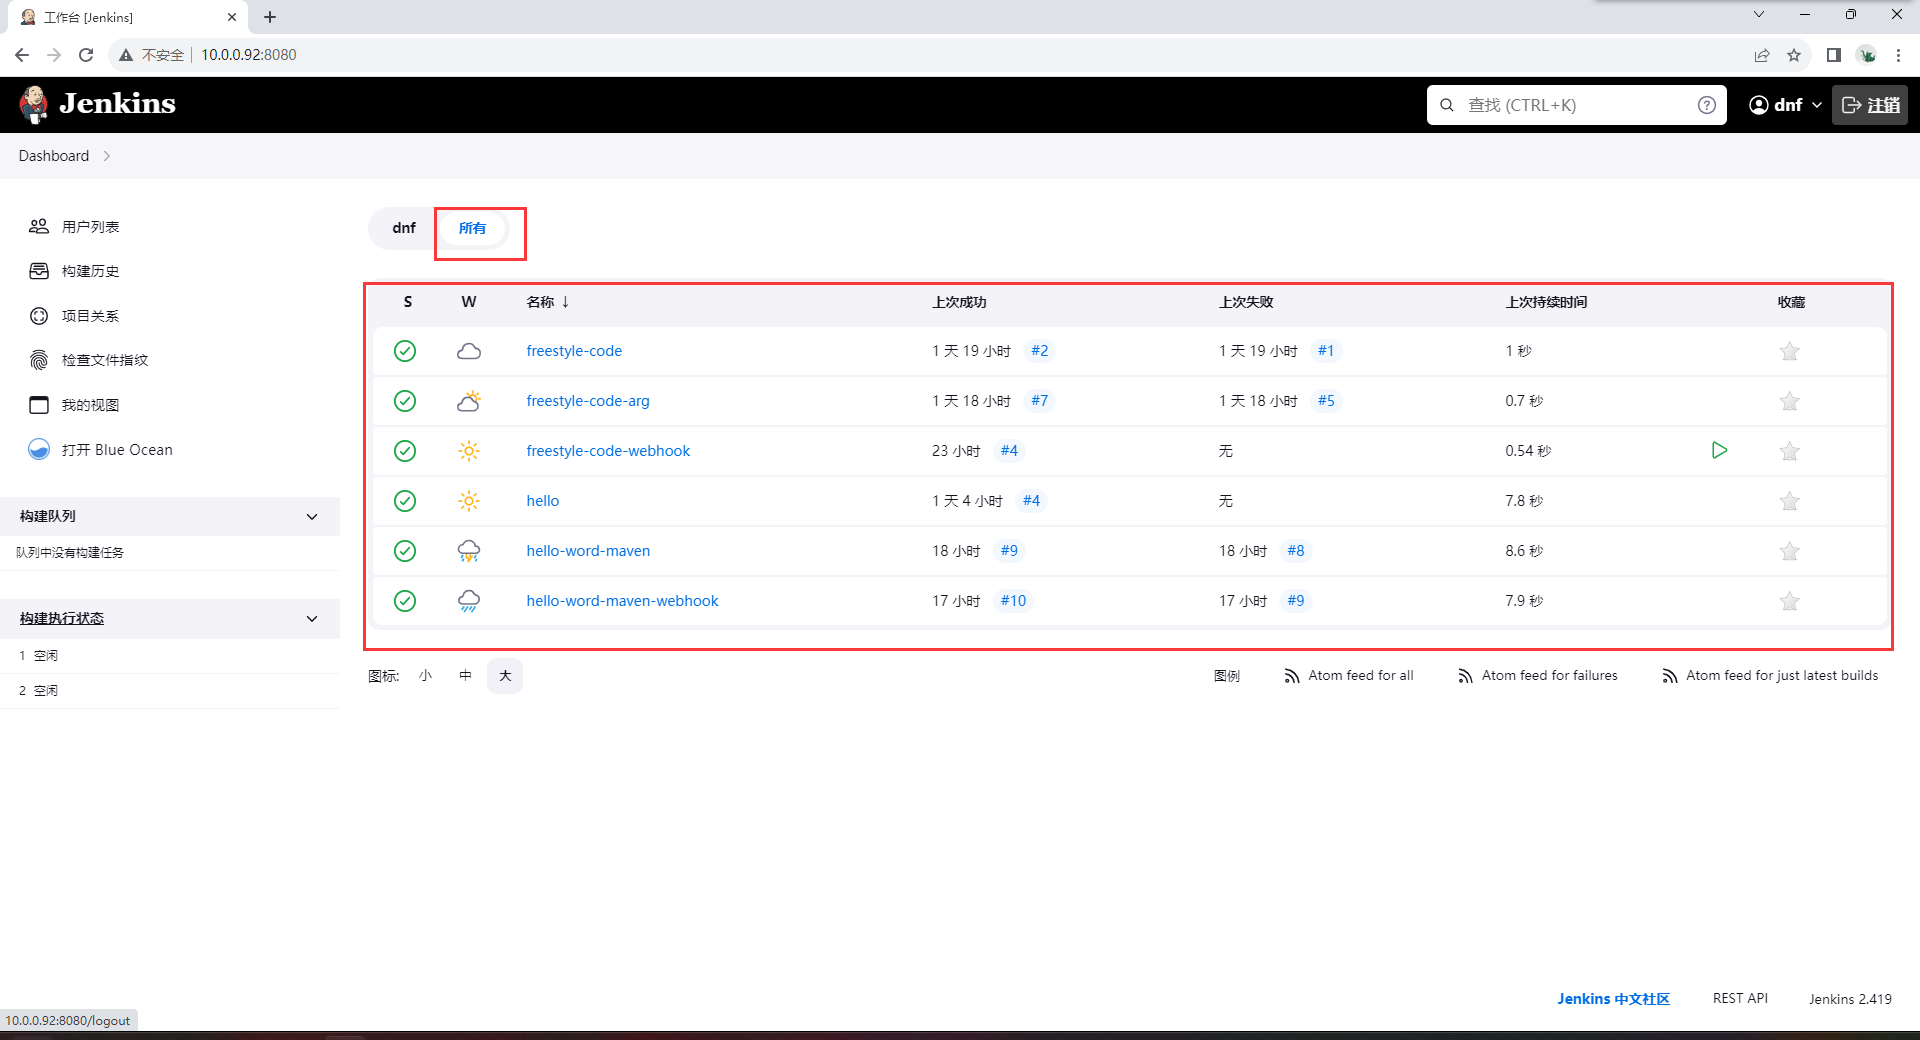Click the browser bookmark star icon

(1794, 55)
